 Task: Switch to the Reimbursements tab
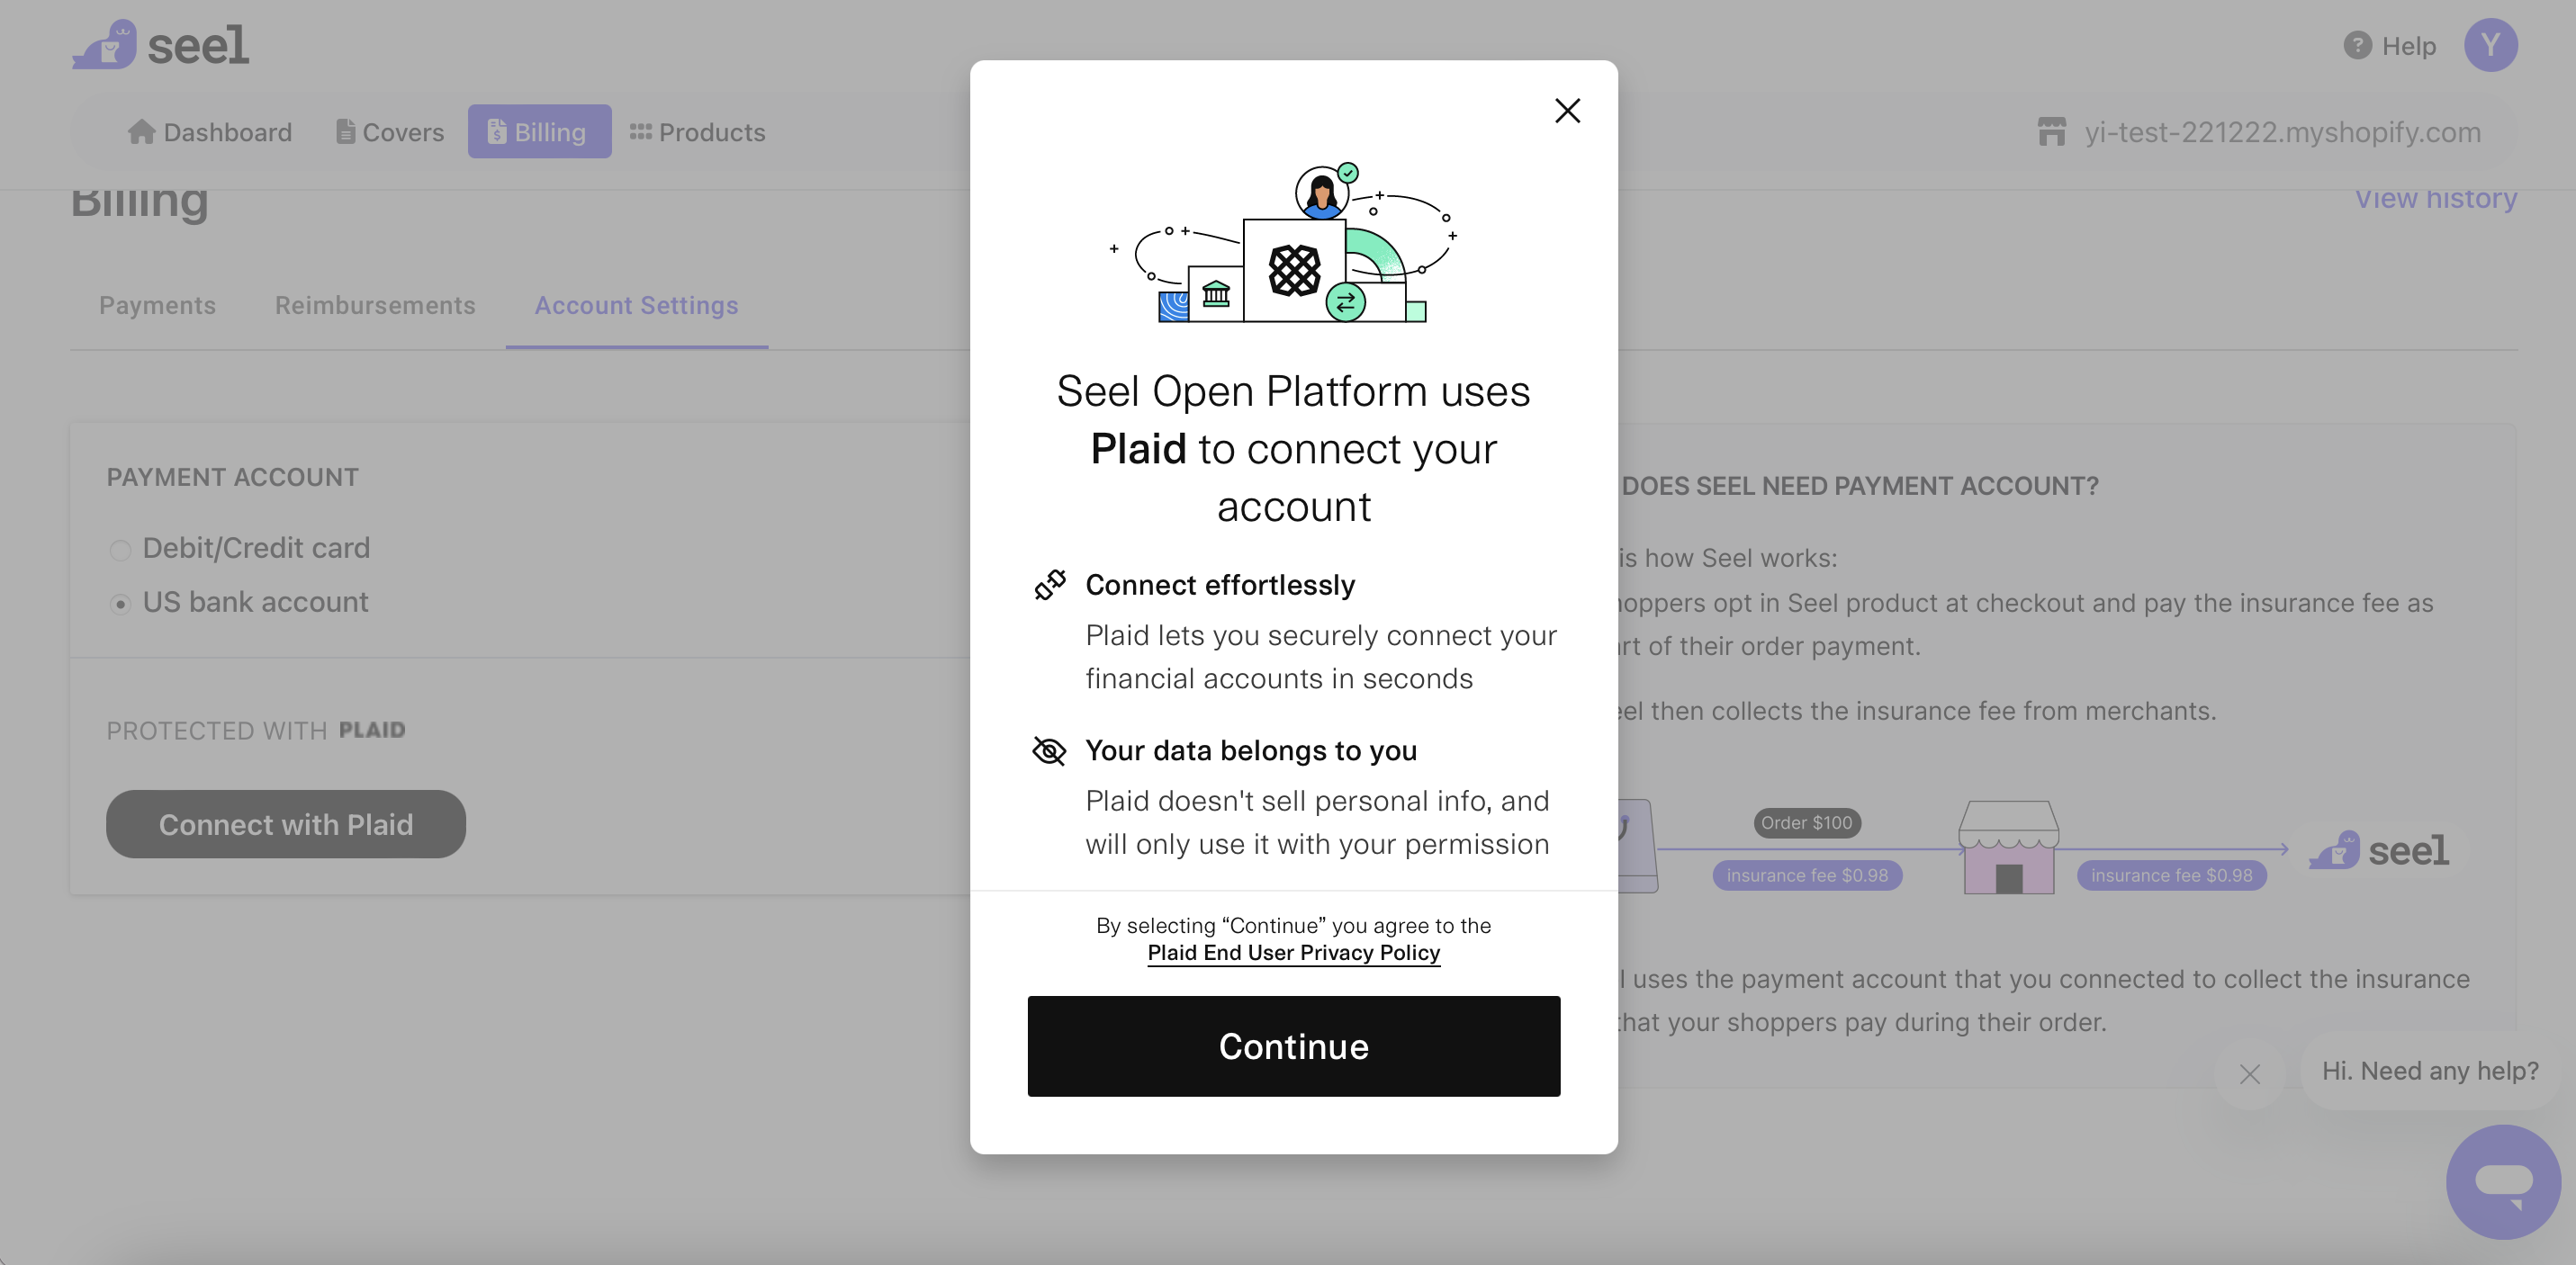(x=375, y=306)
